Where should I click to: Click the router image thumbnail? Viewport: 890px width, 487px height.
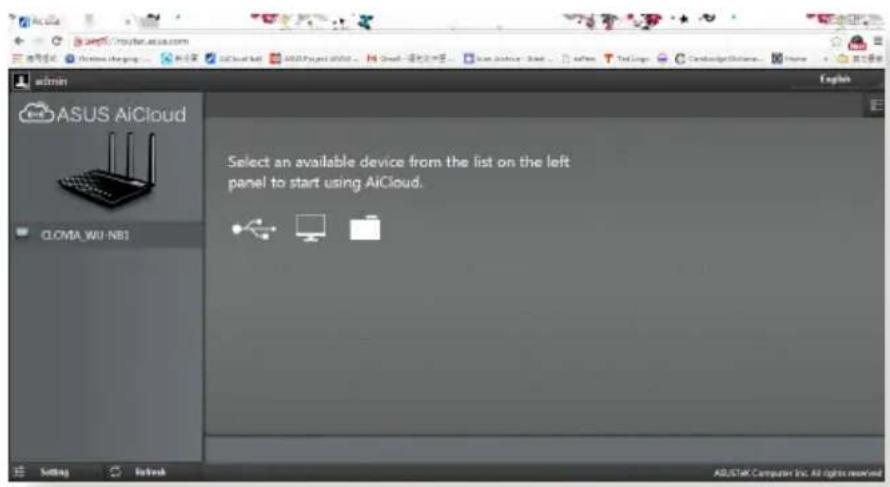(x=108, y=169)
